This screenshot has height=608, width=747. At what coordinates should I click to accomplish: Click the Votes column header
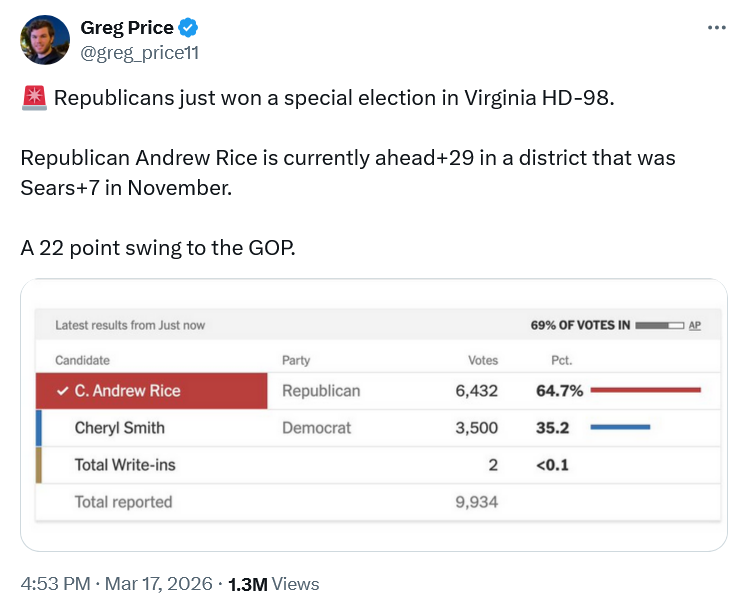[x=483, y=360]
